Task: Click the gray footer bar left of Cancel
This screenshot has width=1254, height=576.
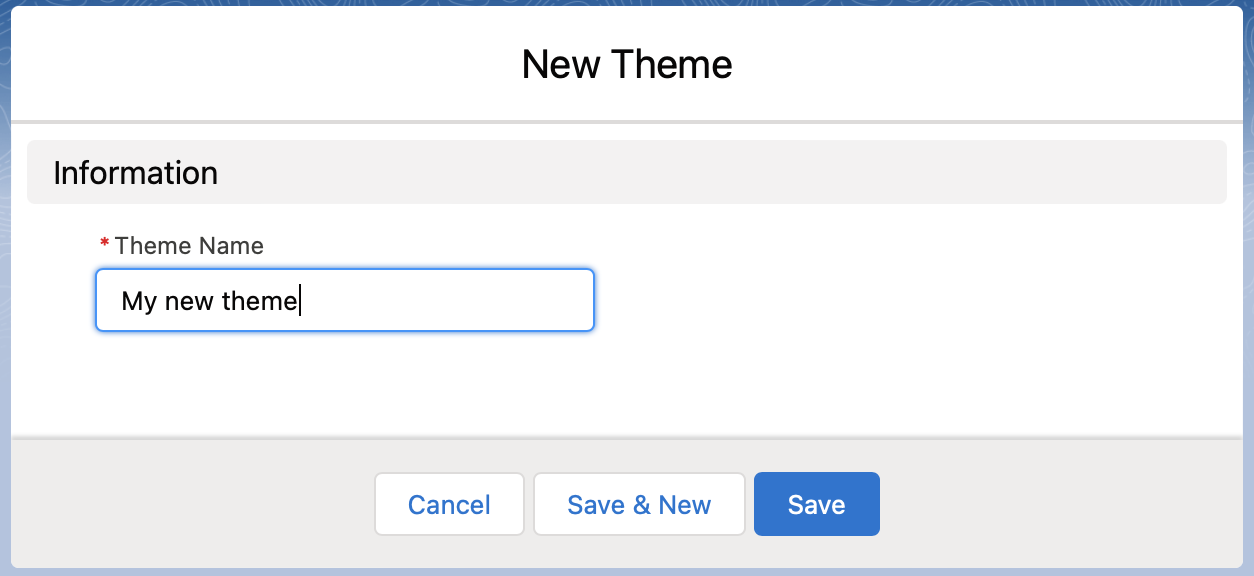Action: tap(190, 504)
